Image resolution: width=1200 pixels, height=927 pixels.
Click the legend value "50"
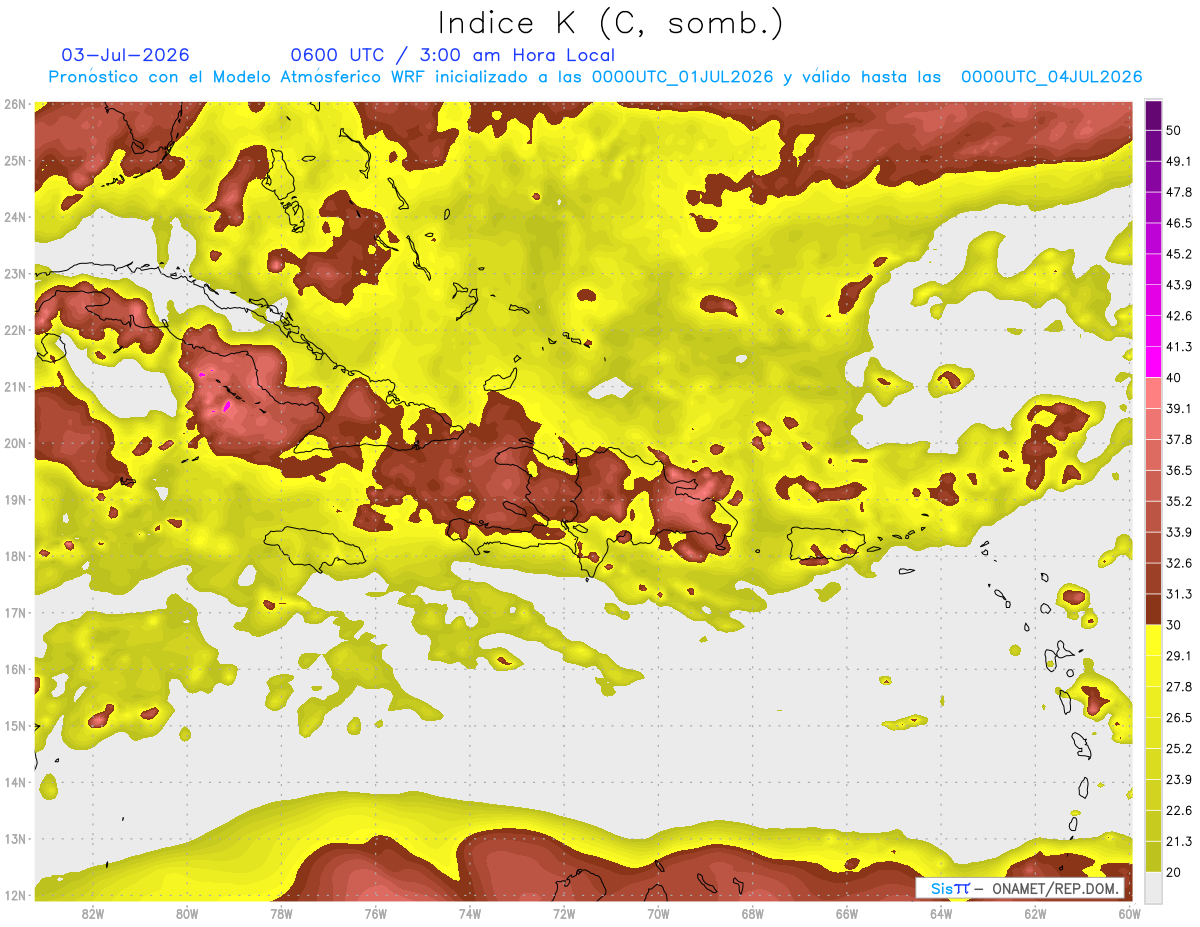click(x=1174, y=130)
